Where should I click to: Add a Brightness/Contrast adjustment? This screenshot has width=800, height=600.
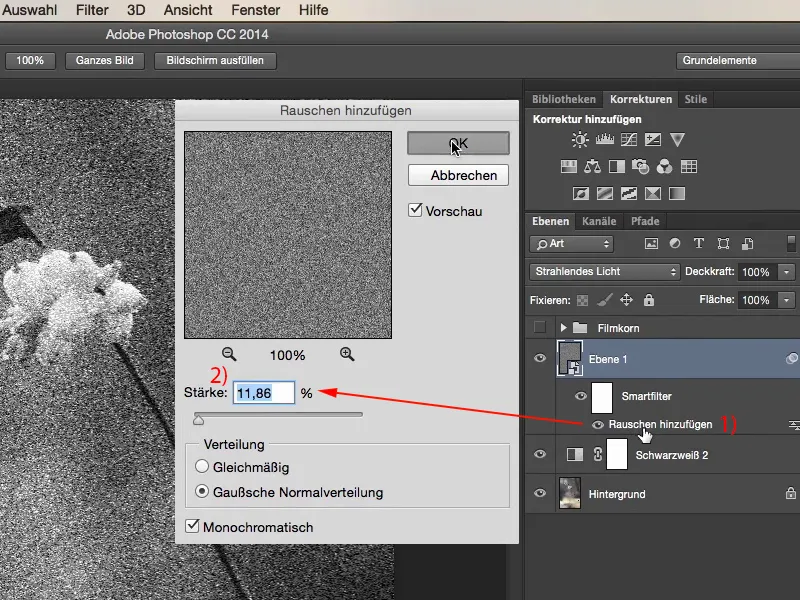pos(580,139)
